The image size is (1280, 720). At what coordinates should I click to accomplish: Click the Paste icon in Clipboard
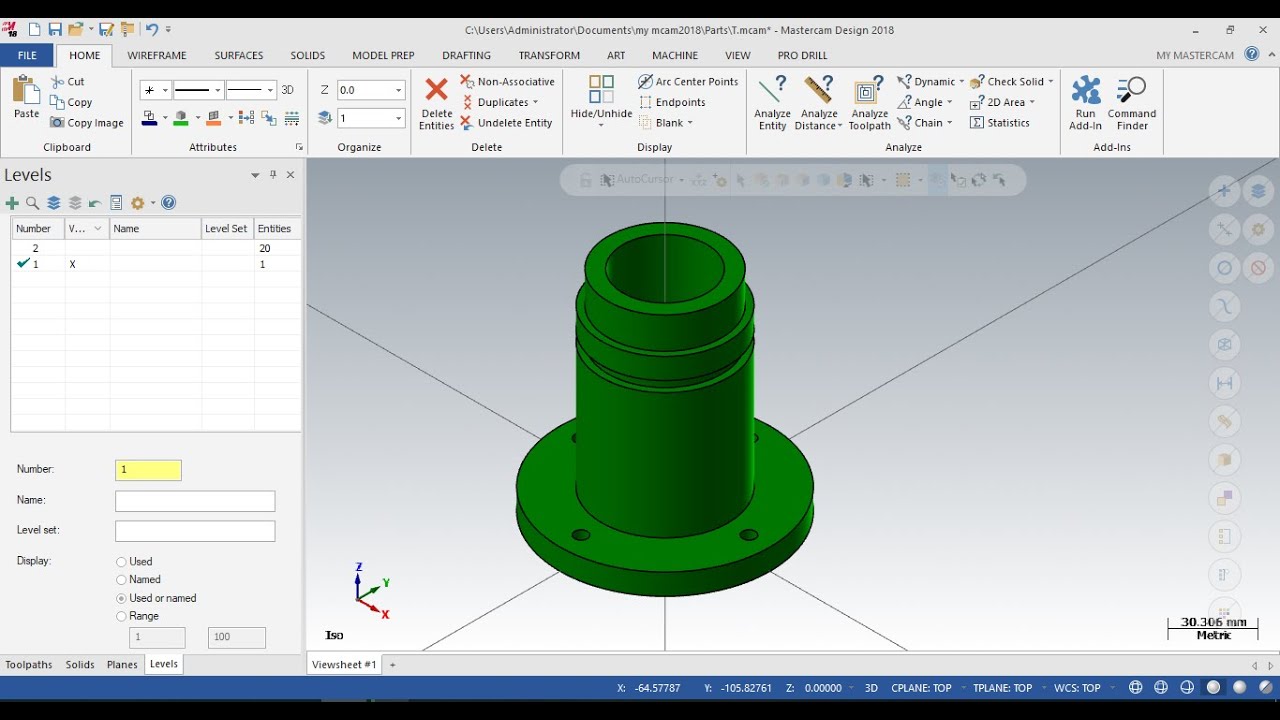(26, 90)
